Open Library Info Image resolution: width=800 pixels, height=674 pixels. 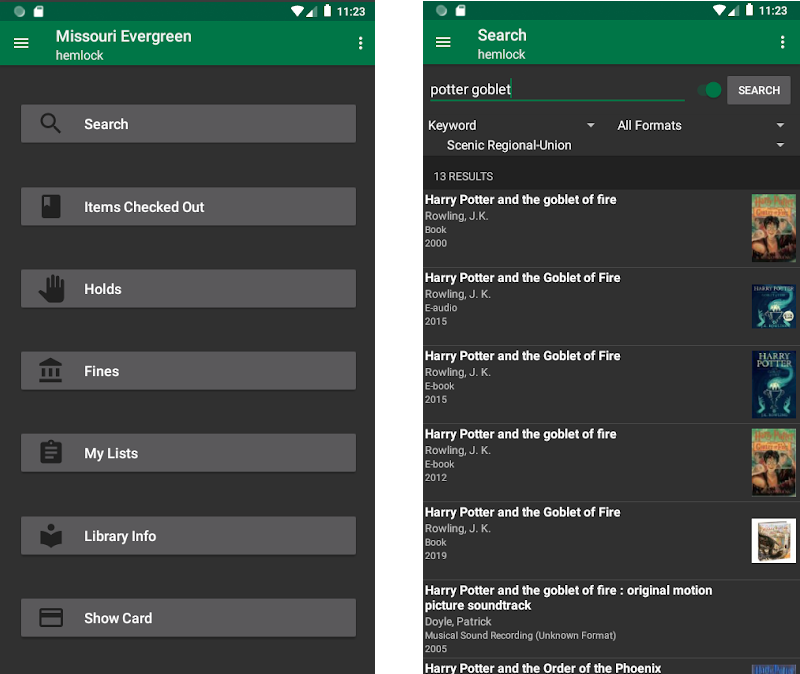[188, 536]
